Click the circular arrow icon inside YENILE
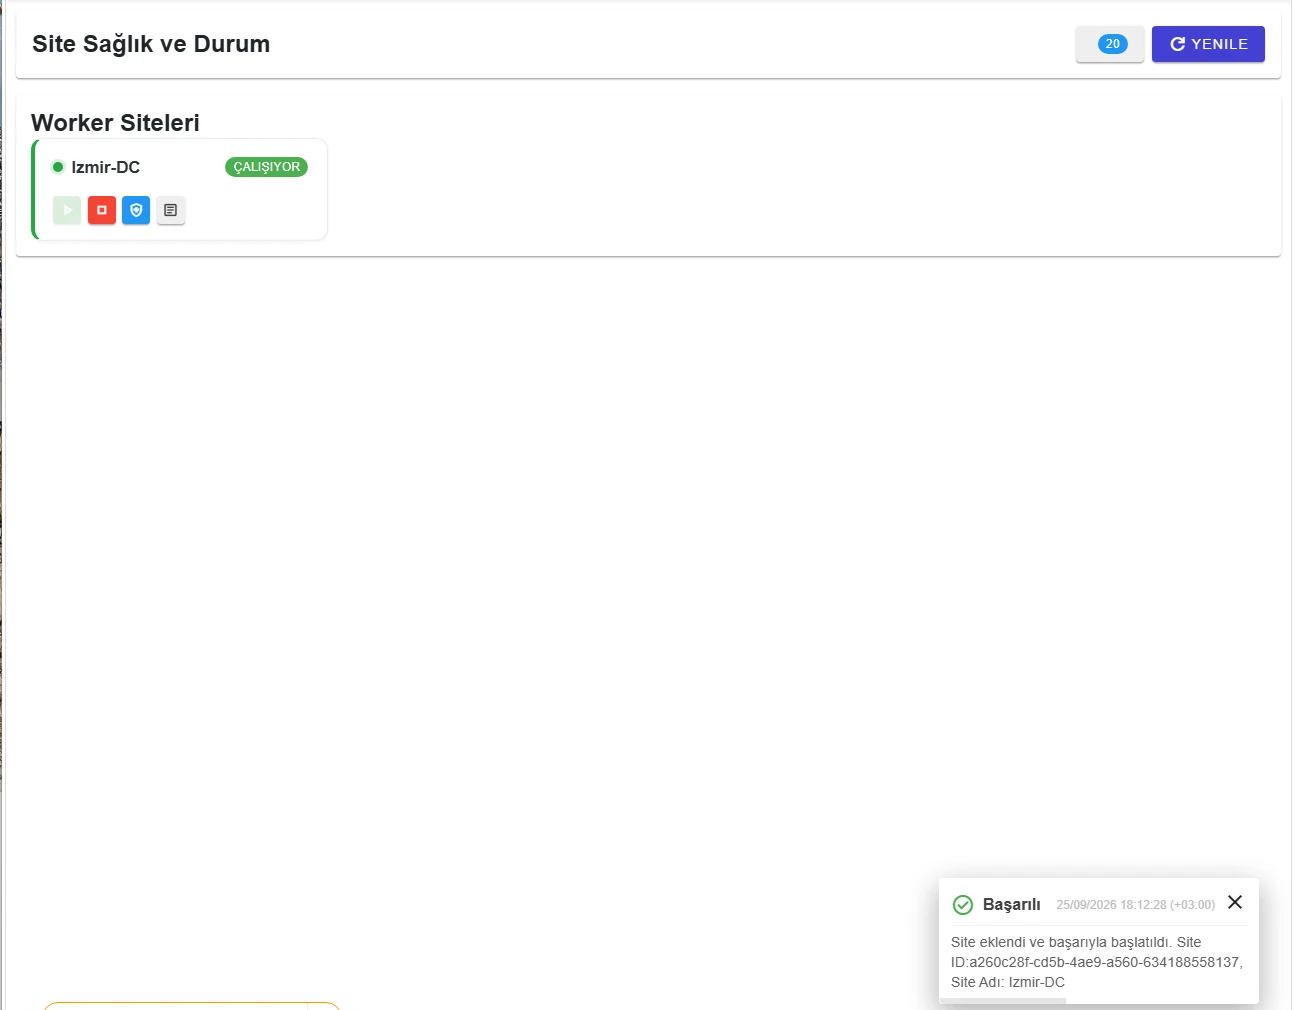 [1178, 44]
